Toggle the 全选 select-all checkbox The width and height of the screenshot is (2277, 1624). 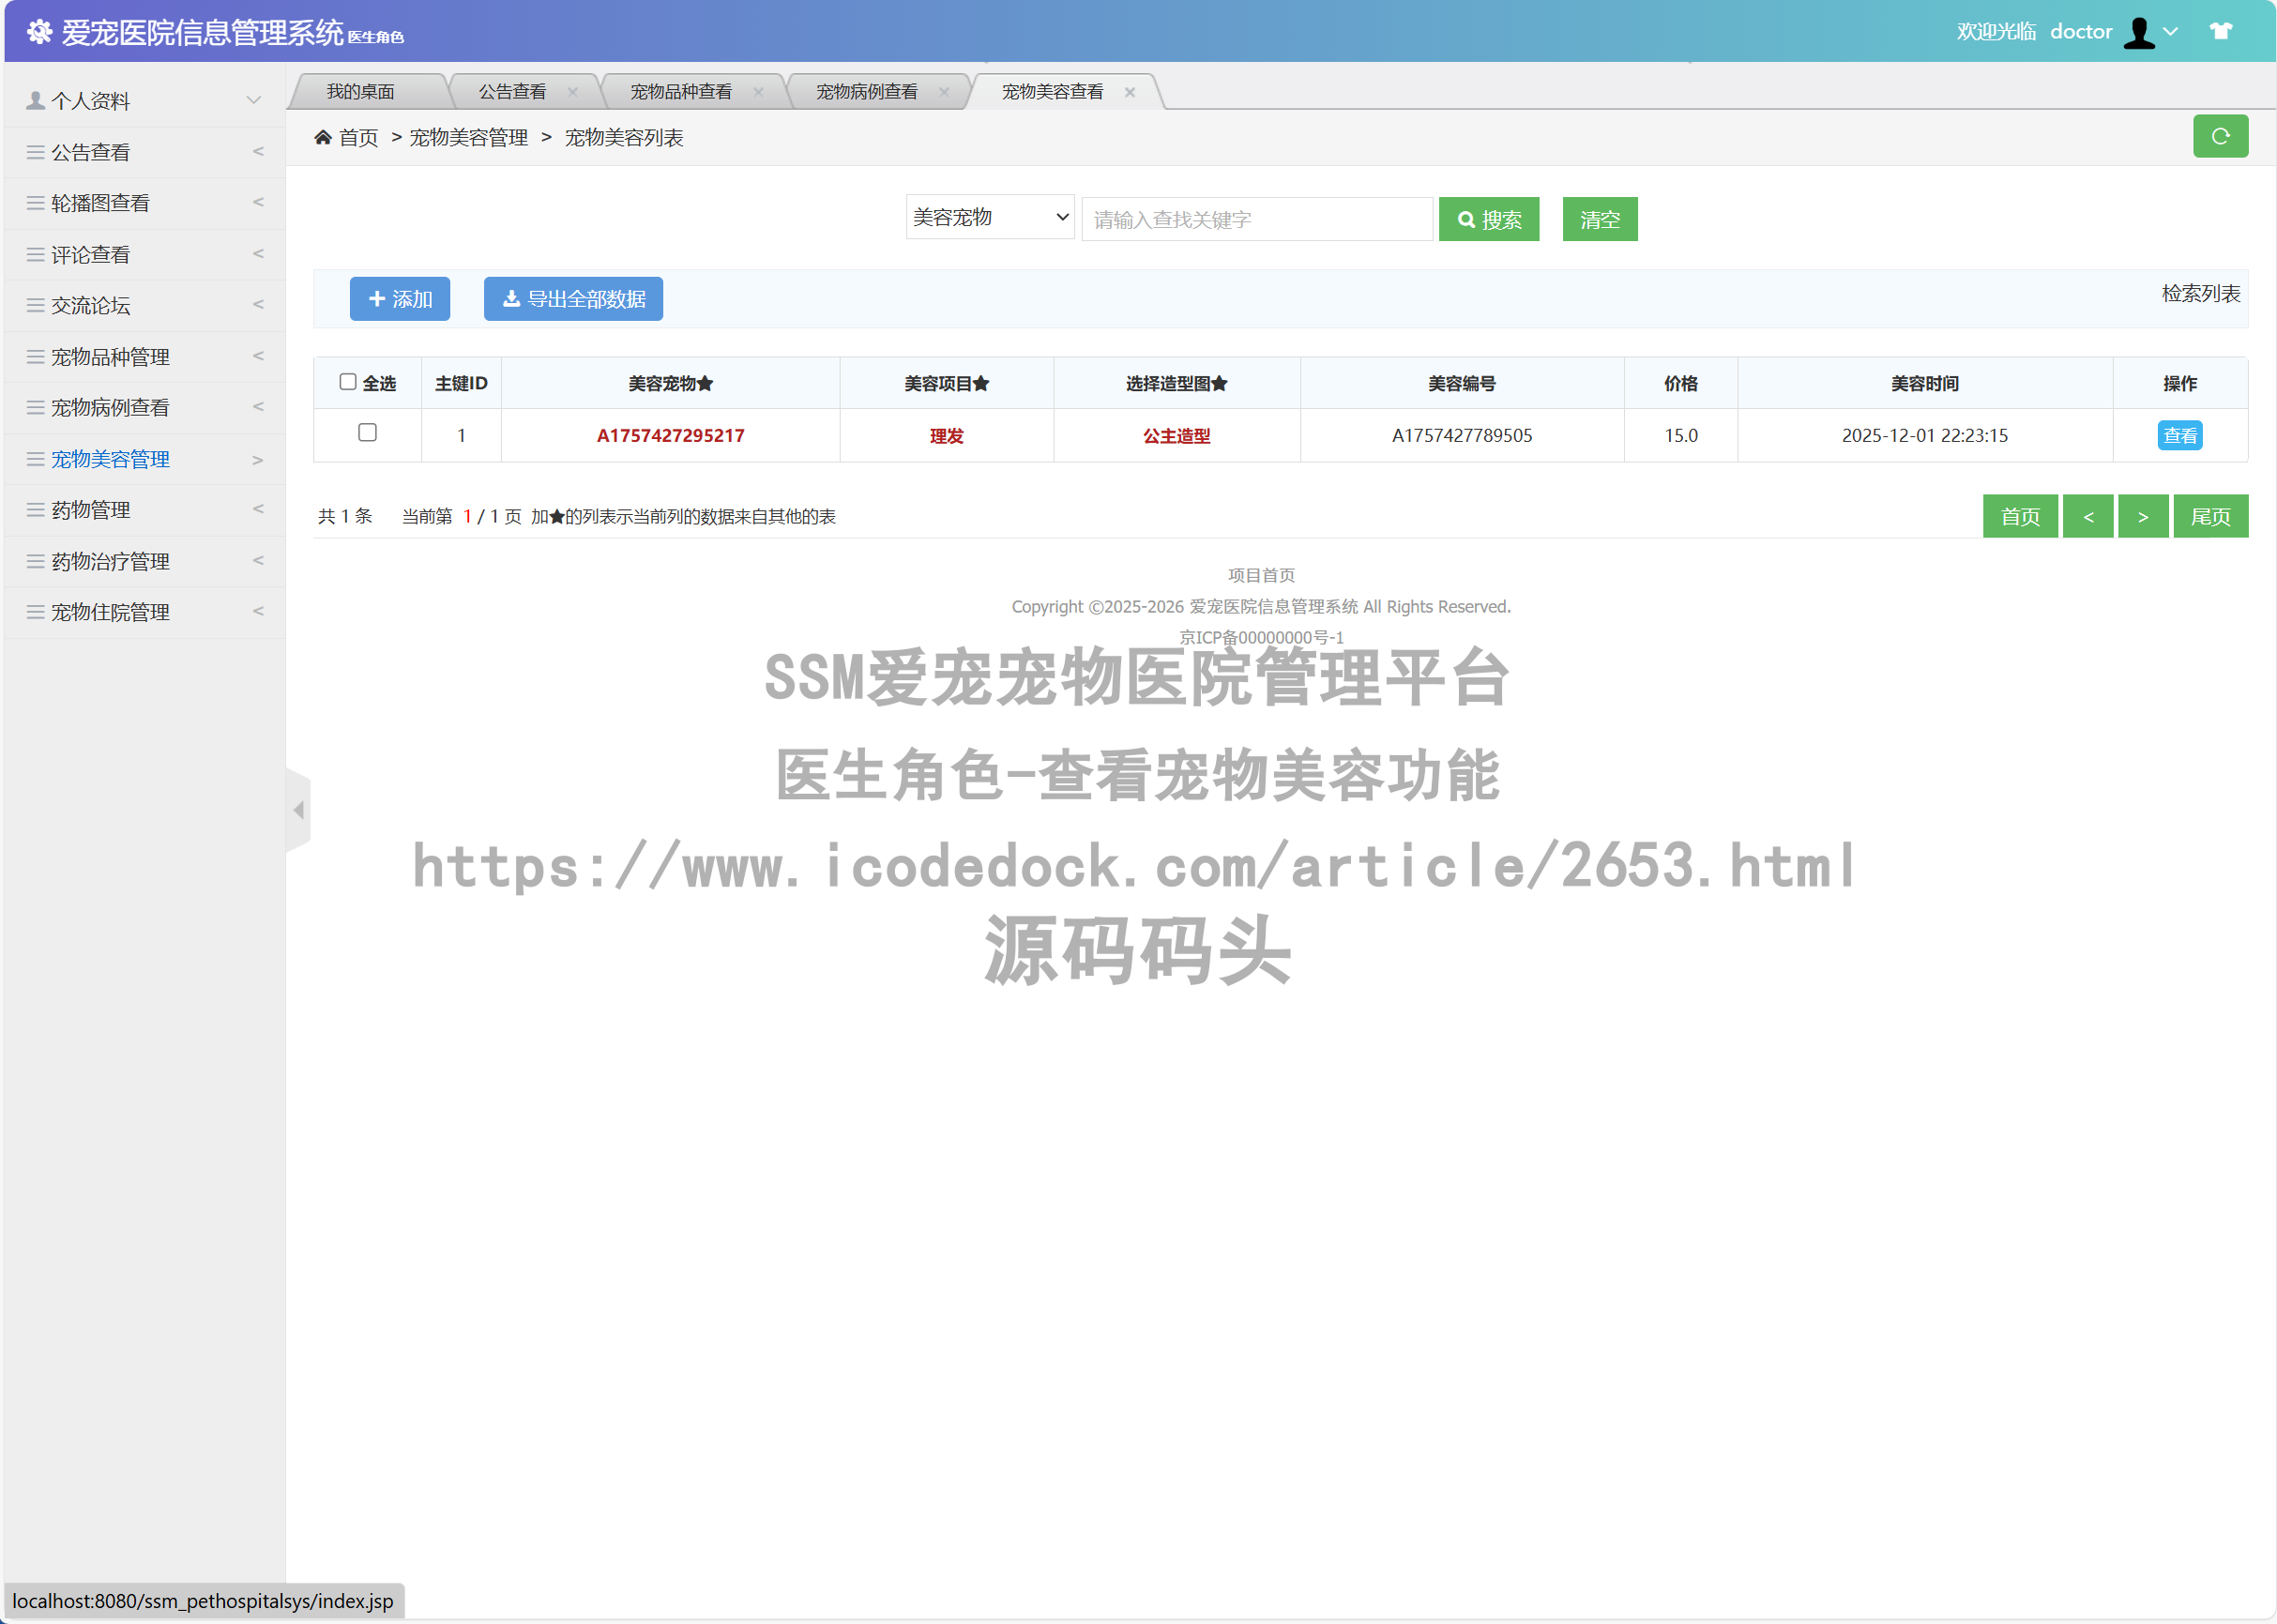(348, 382)
